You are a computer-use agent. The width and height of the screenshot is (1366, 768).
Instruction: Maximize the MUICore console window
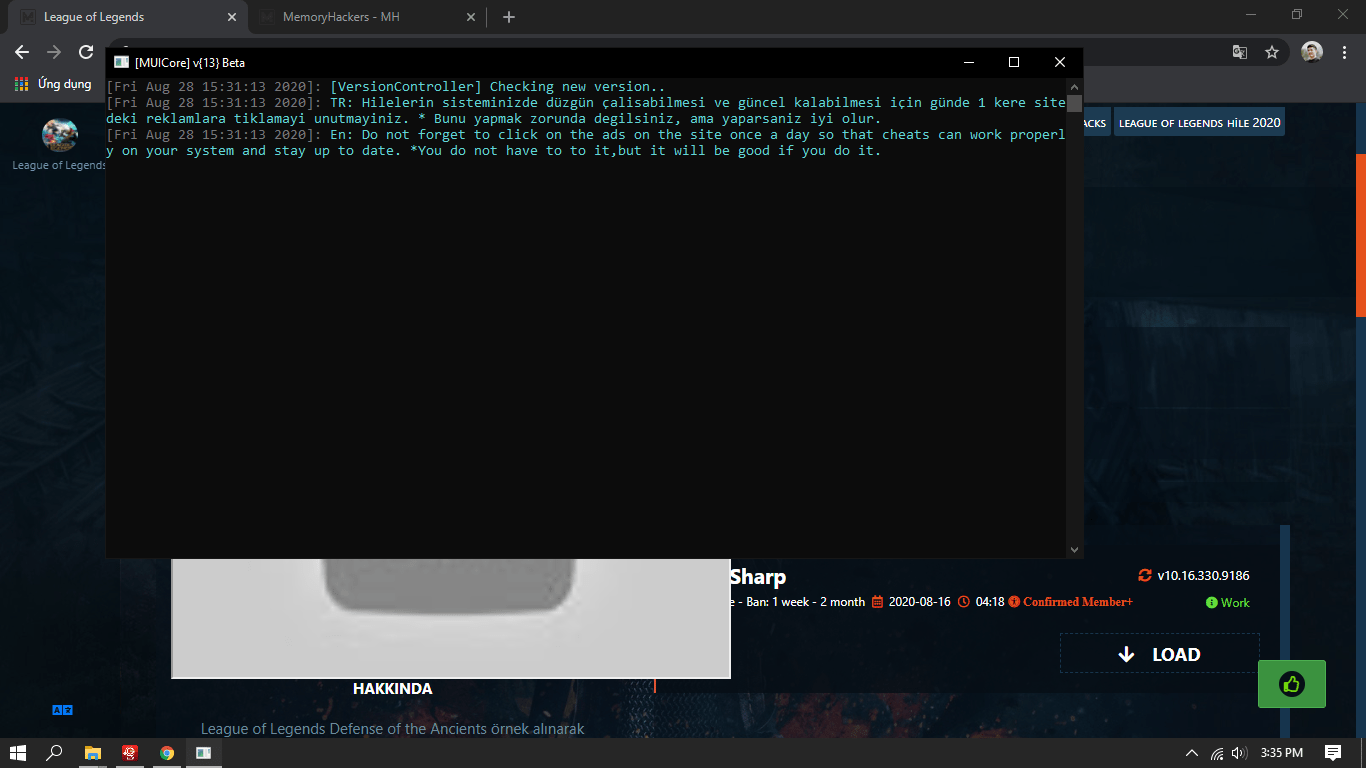[x=1014, y=62]
